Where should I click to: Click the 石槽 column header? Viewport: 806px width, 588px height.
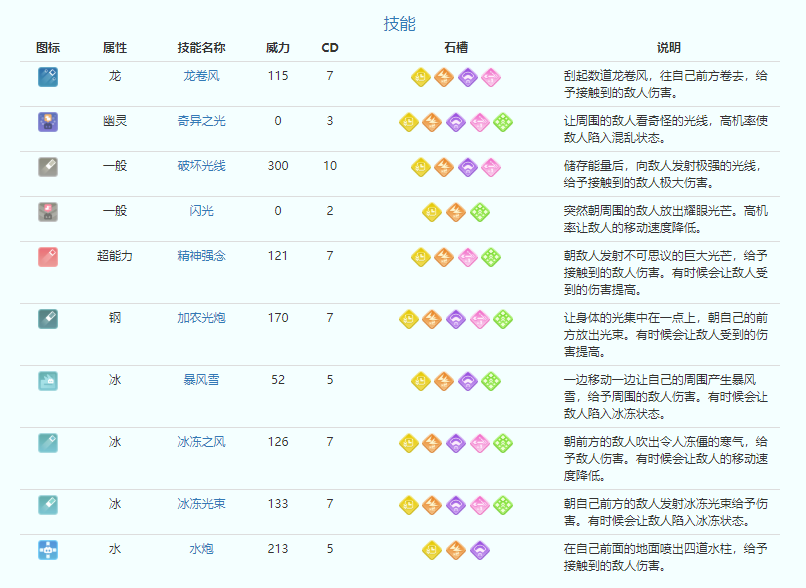[x=456, y=48]
